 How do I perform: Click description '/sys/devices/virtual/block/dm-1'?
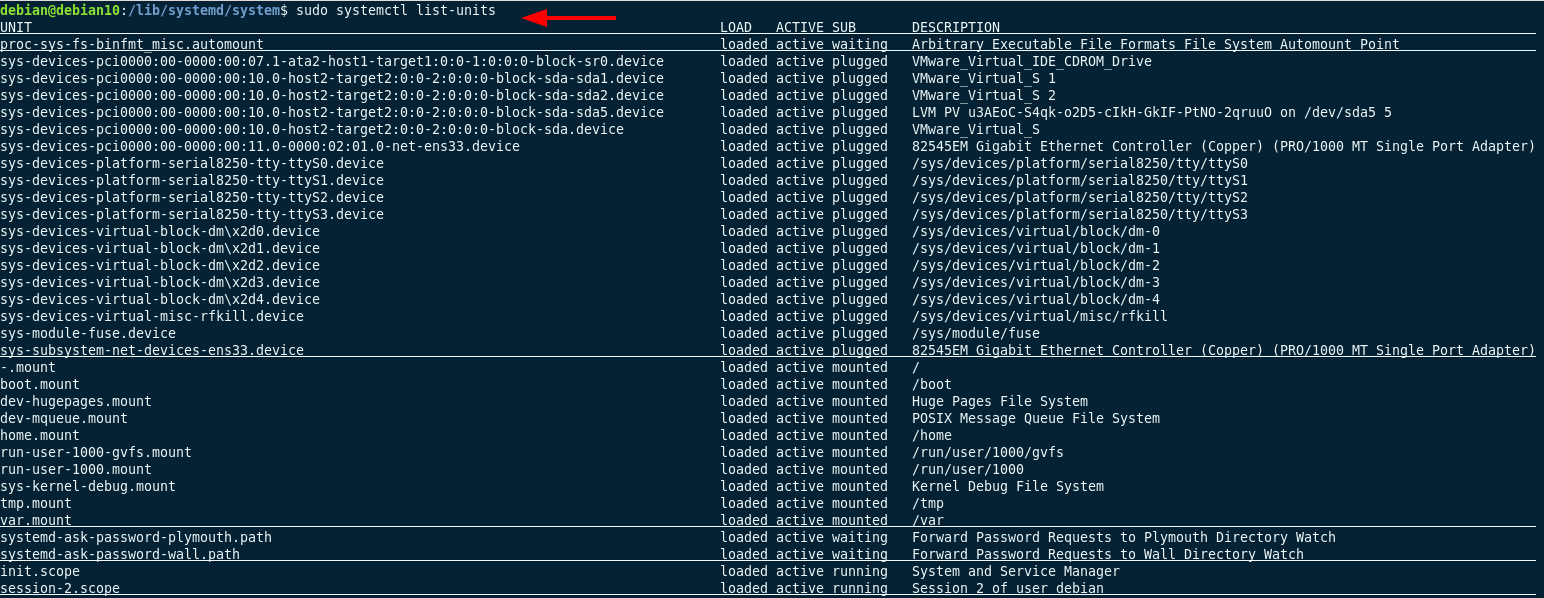(1036, 248)
